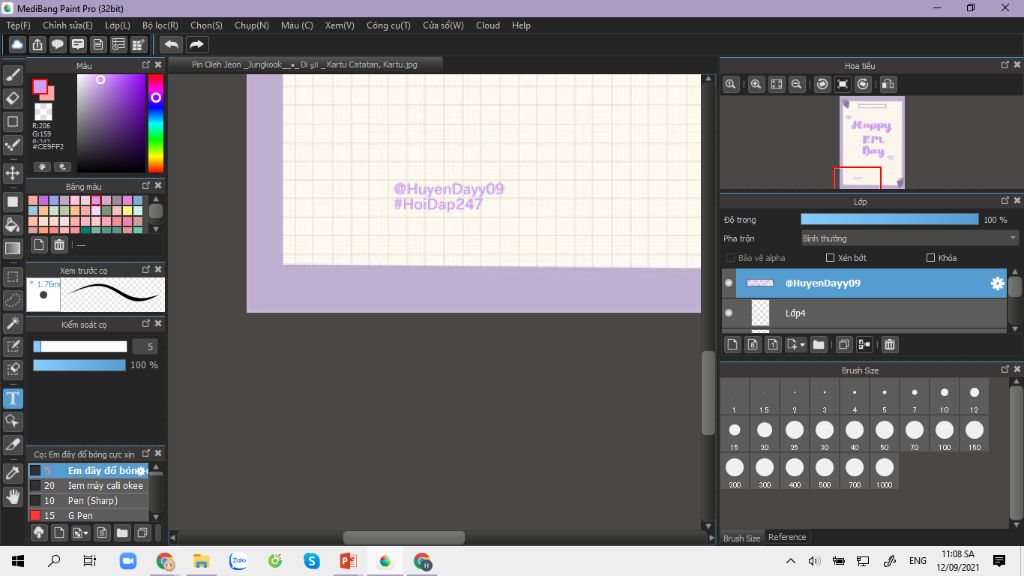The image size is (1024, 576).
Task: Hide the @HuyenDayy09 layer
Action: [729, 283]
